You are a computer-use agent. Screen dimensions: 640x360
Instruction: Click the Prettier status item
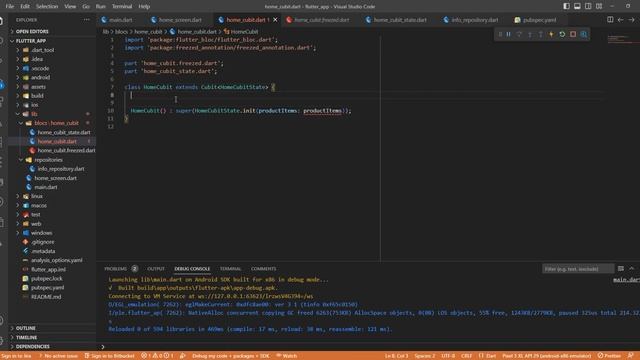point(609,356)
